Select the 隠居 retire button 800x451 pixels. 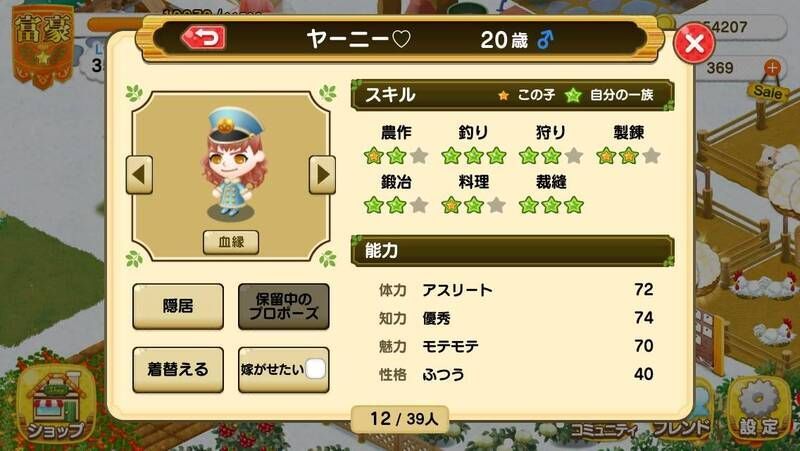(x=178, y=306)
